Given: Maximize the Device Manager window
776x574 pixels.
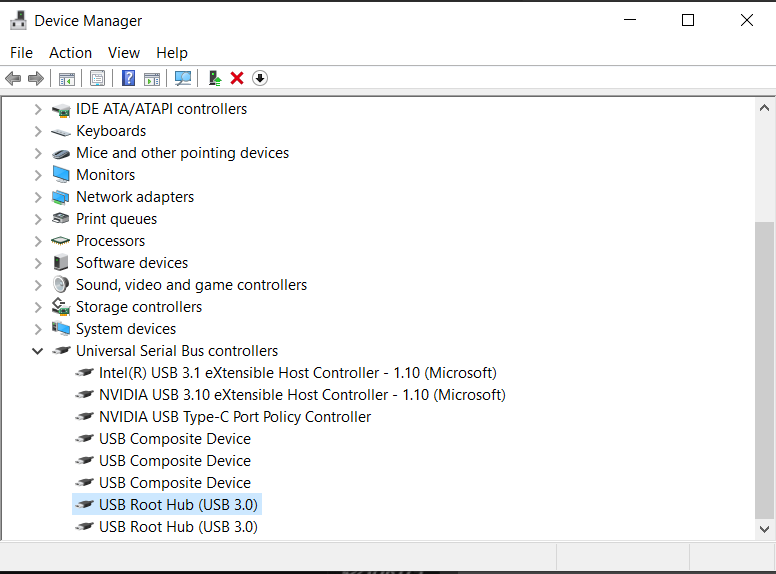Looking at the screenshot, I should pyautogui.click(x=688, y=20).
